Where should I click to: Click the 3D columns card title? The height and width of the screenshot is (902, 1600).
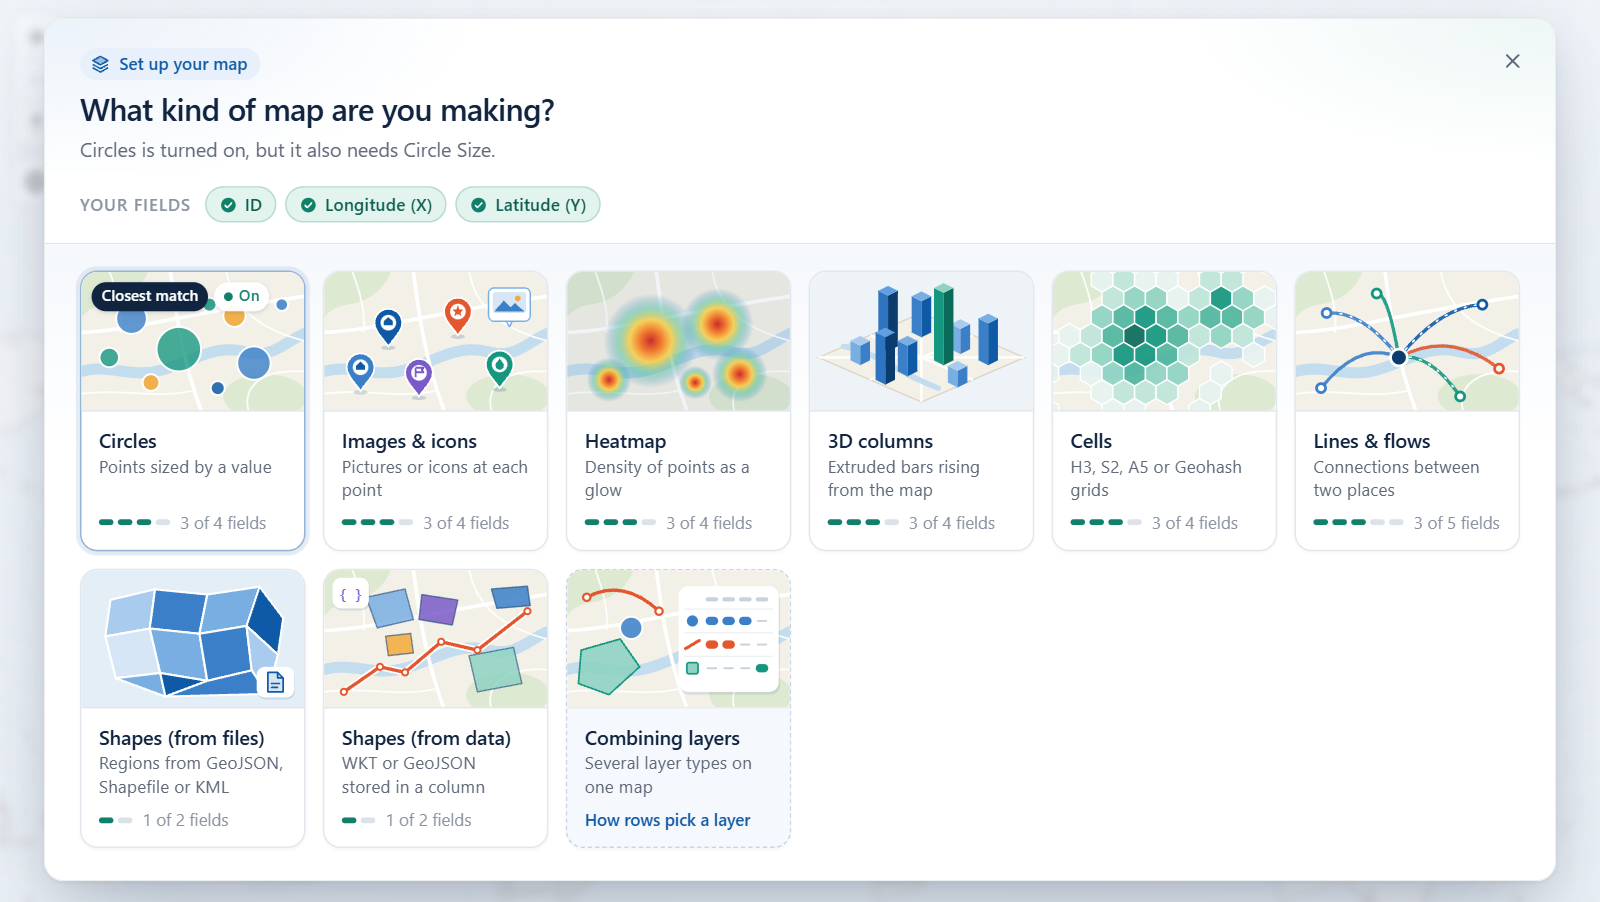(x=880, y=441)
